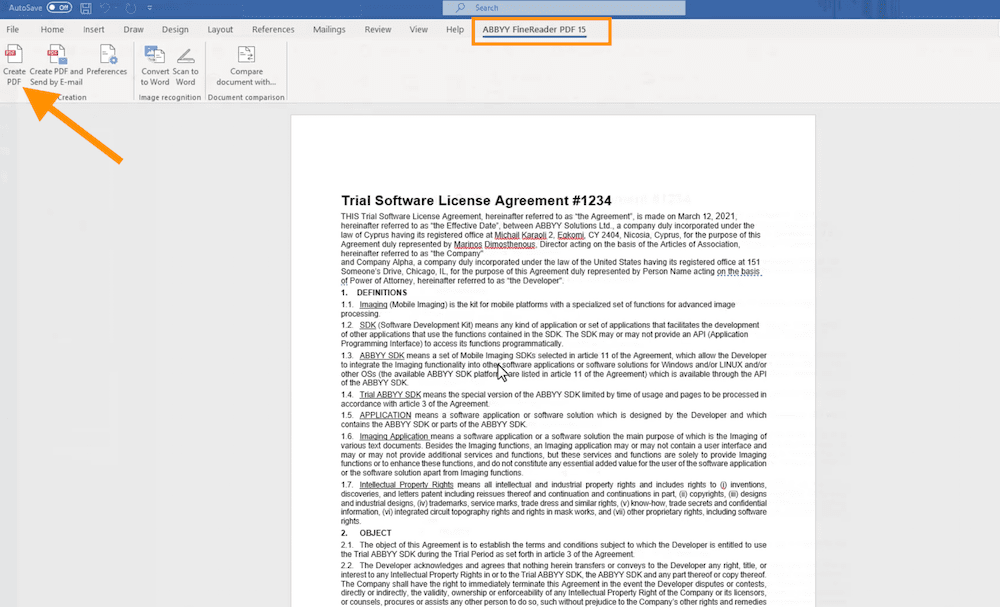Switch to the Layout tab
The height and width of the screenshot is (607, 1000).
click(x=220, y=29)
